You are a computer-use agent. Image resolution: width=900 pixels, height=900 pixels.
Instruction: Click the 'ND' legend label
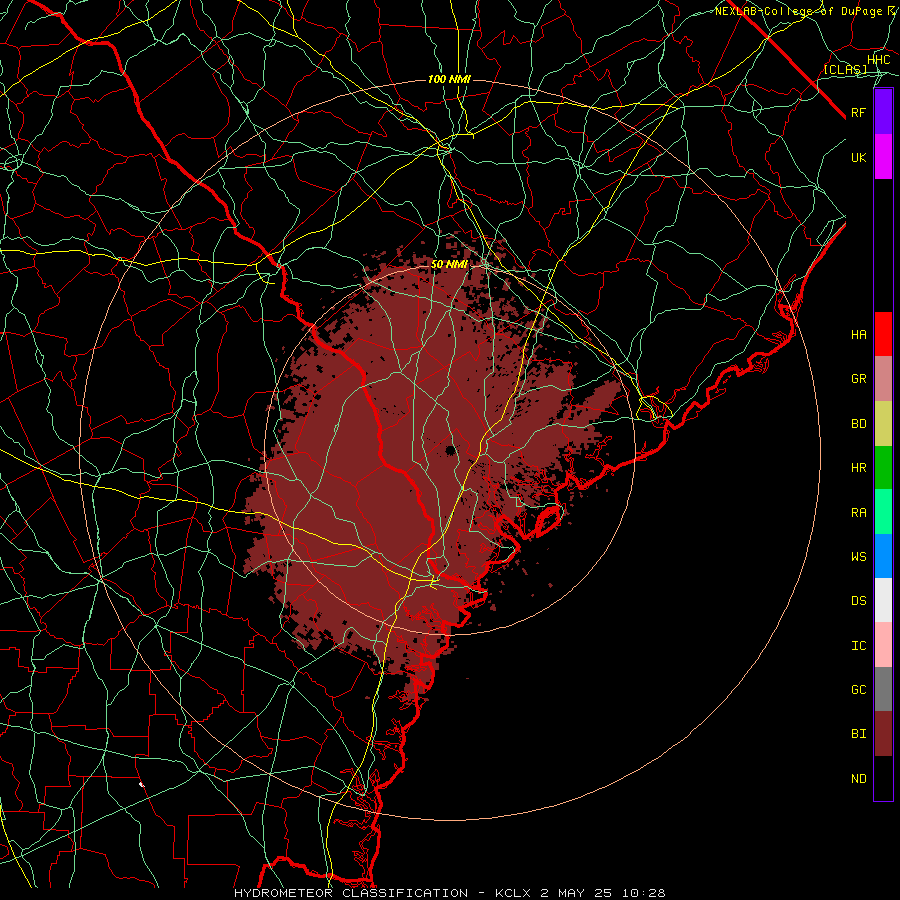pos(858,779)
